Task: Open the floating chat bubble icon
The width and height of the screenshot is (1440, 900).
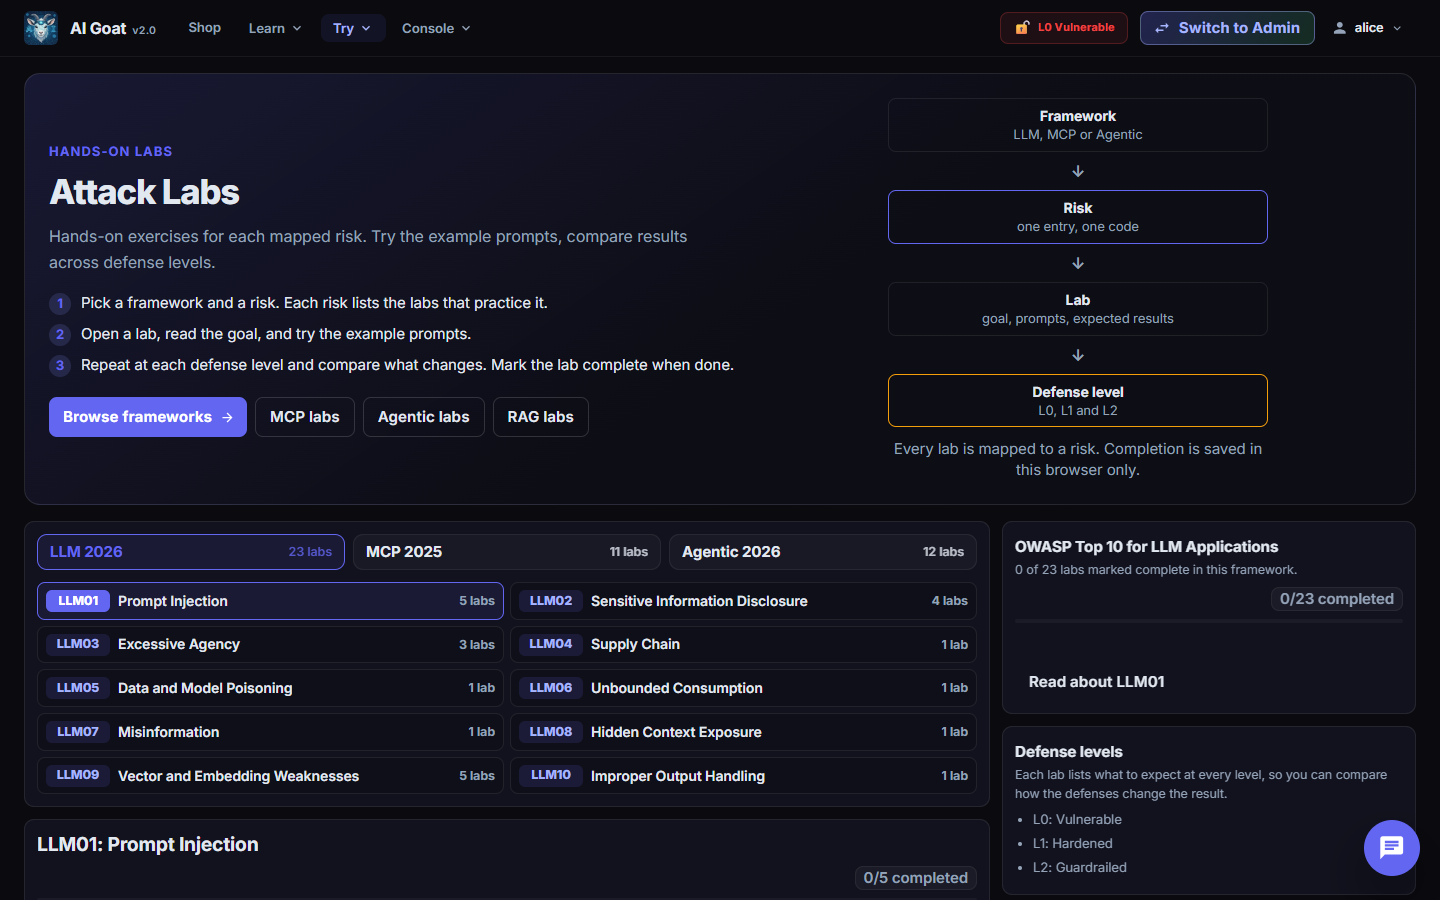Action: (1391, 848)
